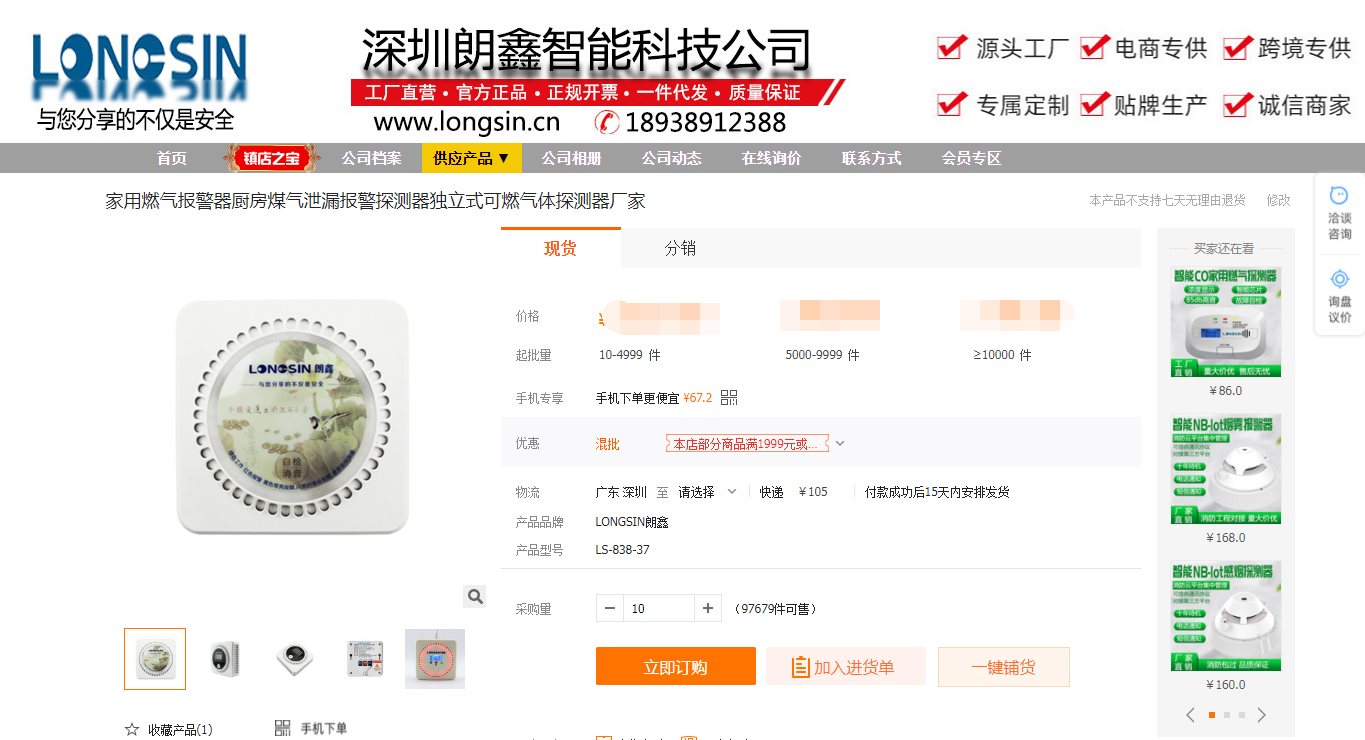
Task: Expand the 优惠 promotion chevron
Action: (x=840, y=443)
